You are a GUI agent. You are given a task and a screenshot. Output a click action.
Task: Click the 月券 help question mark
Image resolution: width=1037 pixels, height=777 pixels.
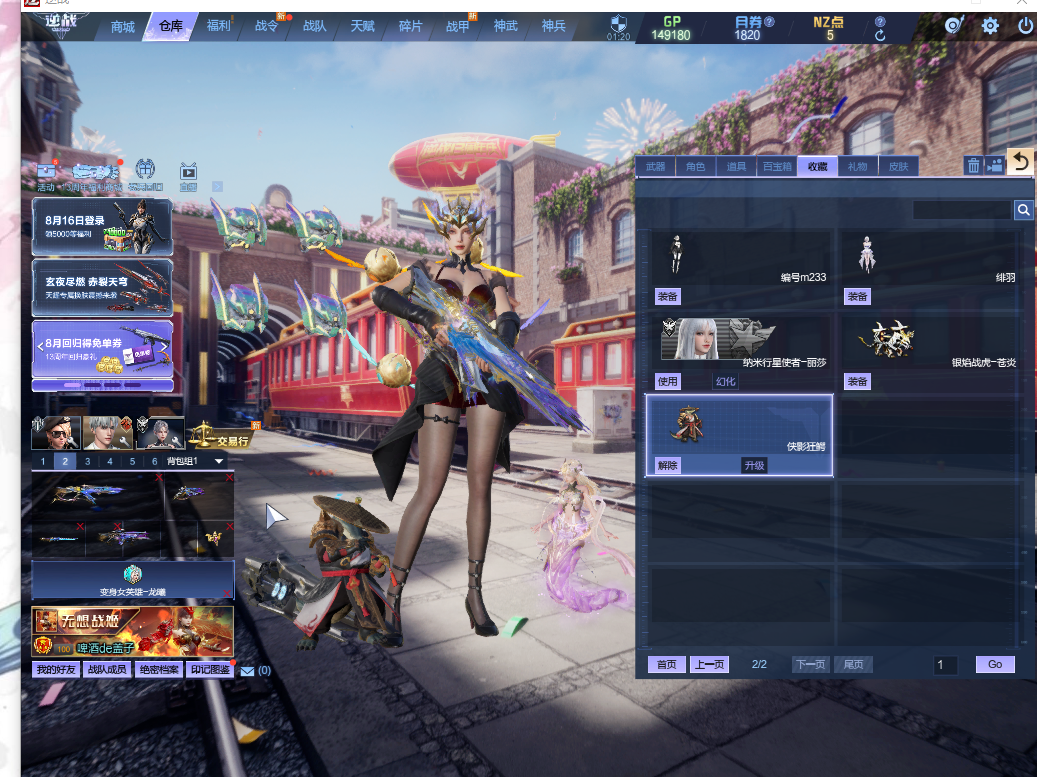point(769,21)
